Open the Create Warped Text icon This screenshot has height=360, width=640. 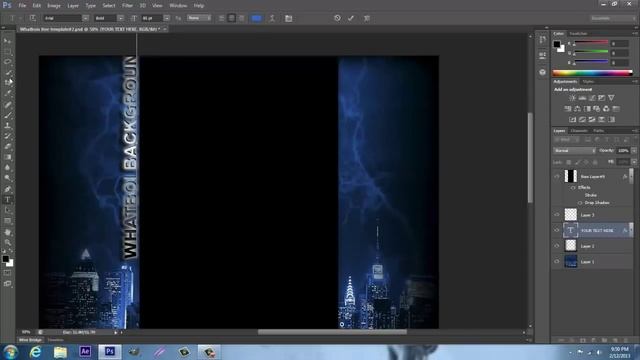click(272, 18)
